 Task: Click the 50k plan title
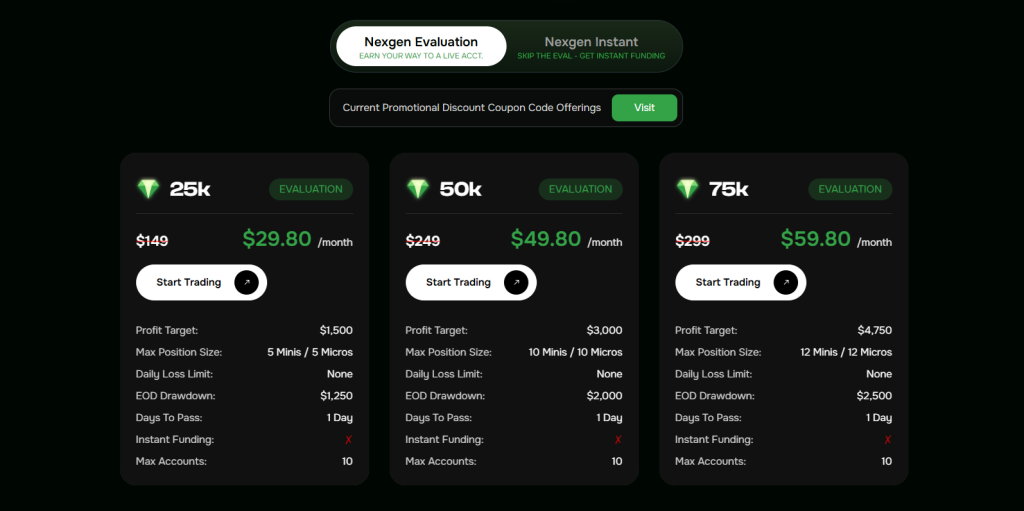(460, 190)
